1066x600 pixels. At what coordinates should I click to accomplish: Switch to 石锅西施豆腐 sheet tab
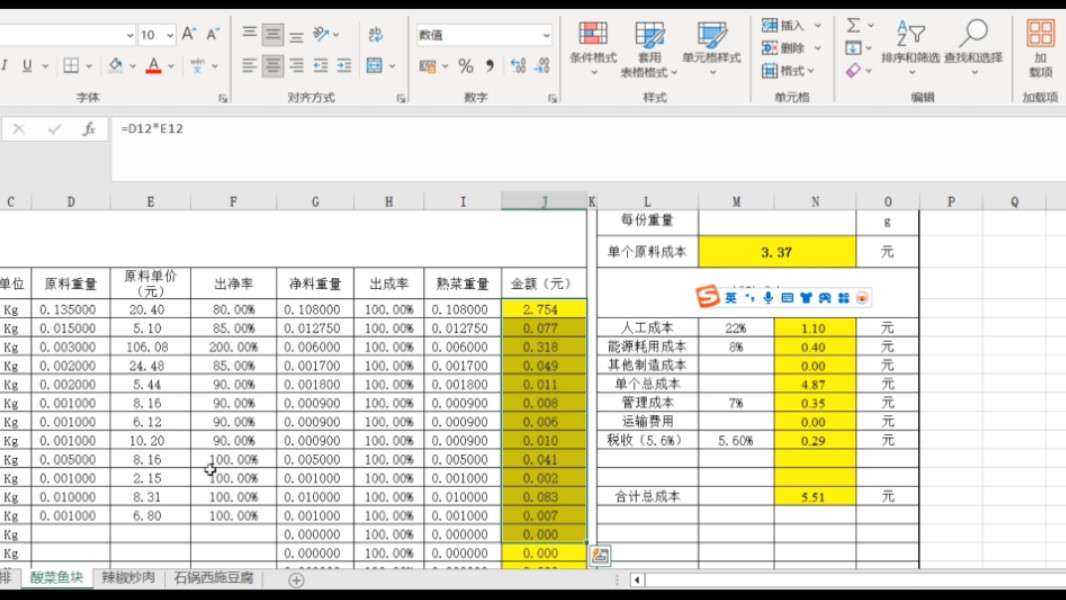(213, 578)
